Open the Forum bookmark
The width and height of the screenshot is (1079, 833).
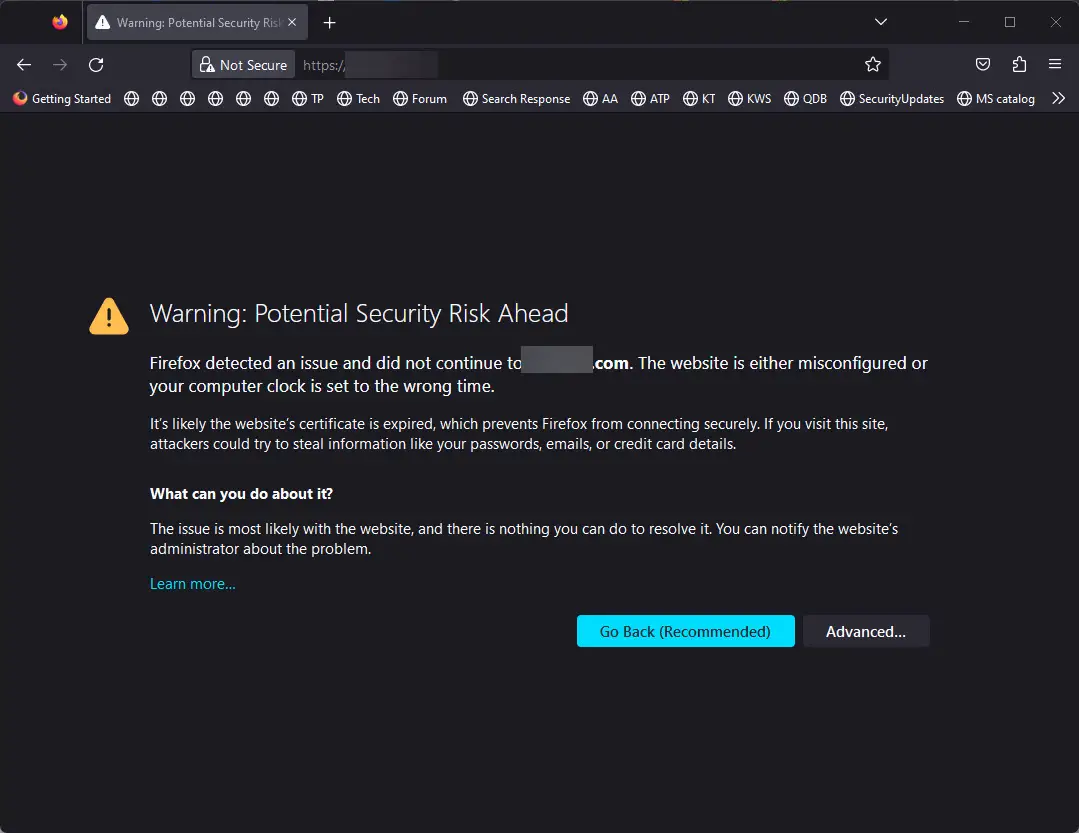tap(420, 98)
